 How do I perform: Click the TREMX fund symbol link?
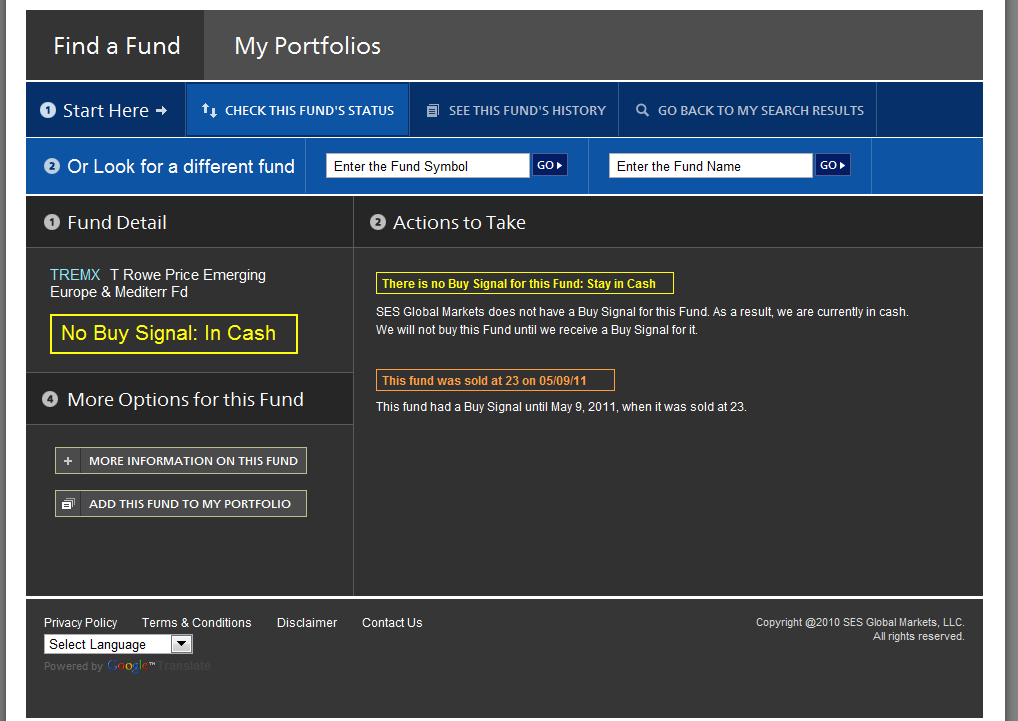pyautogui.click(x=75, y=275)
